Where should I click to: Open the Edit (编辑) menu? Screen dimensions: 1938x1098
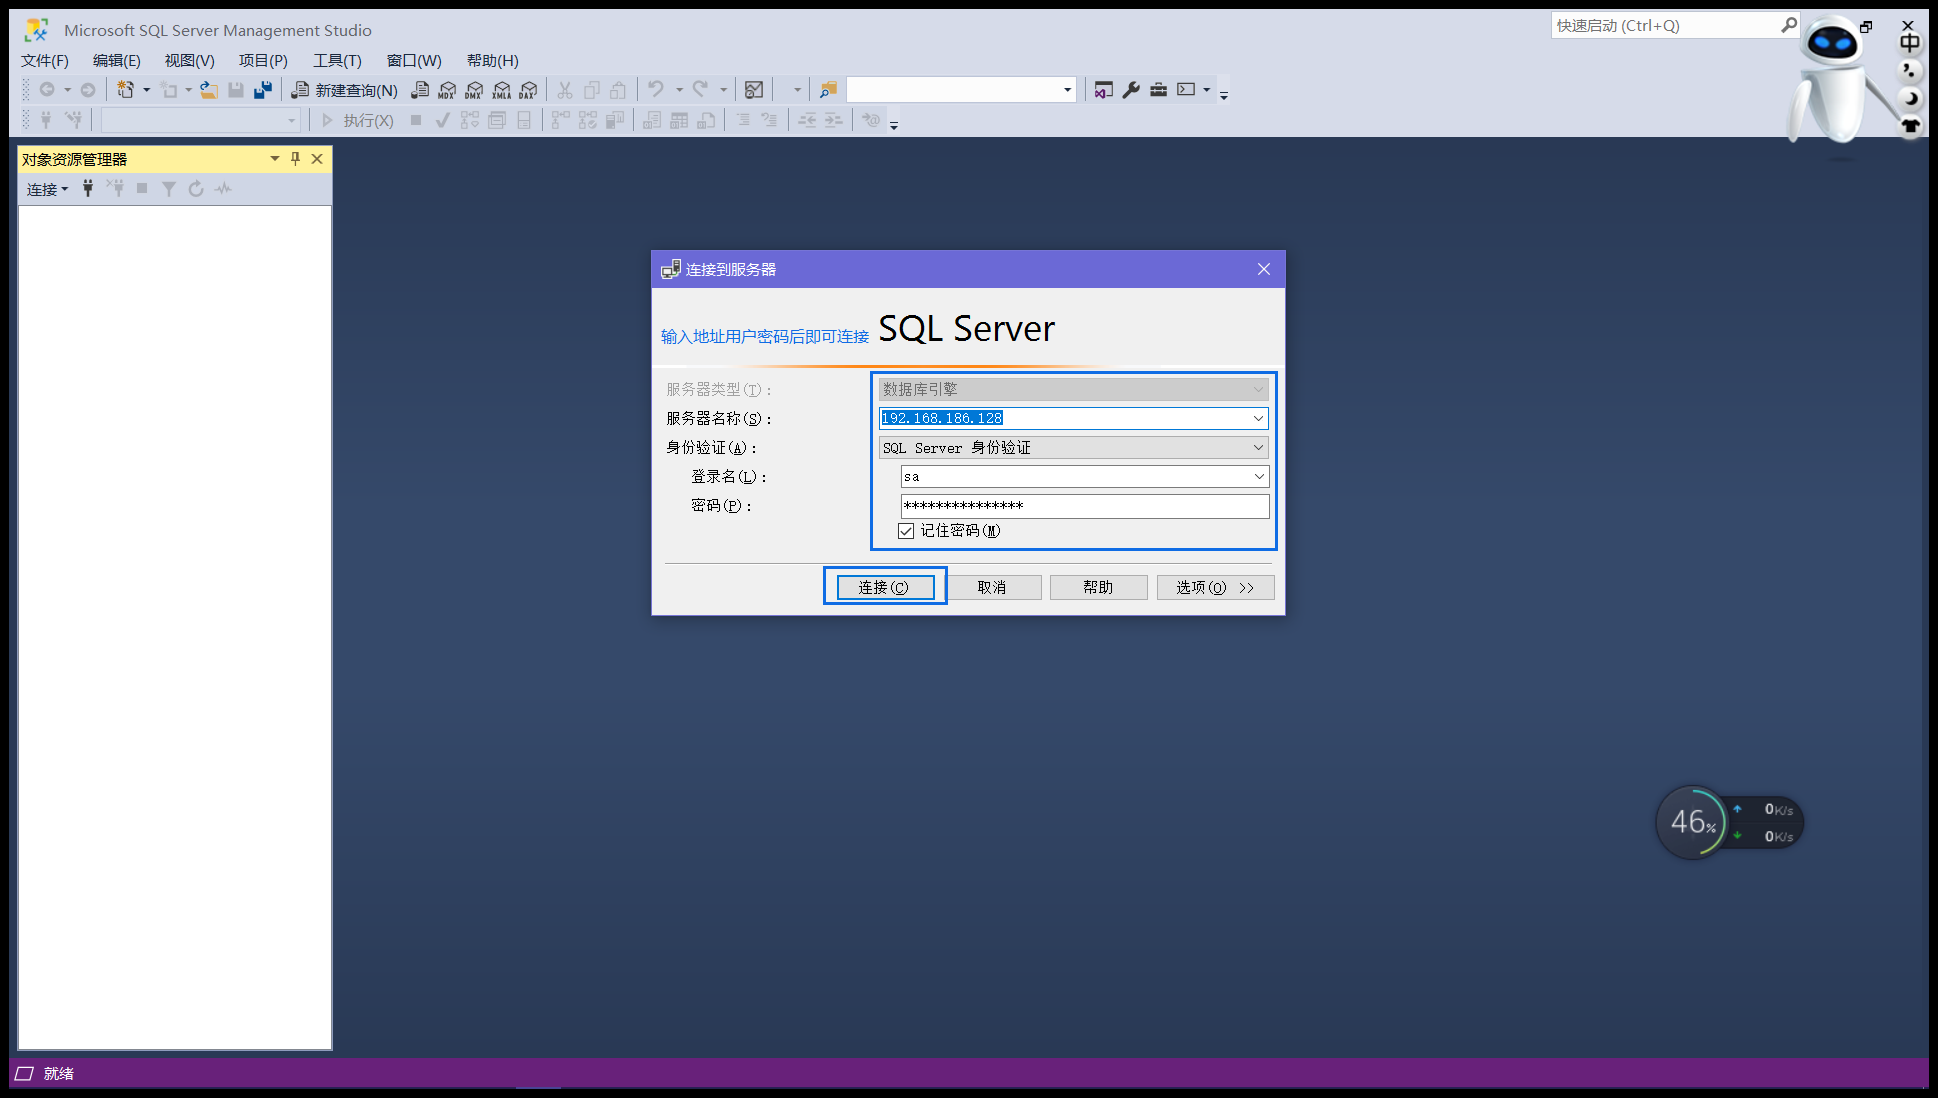click(x=117, y=61)
